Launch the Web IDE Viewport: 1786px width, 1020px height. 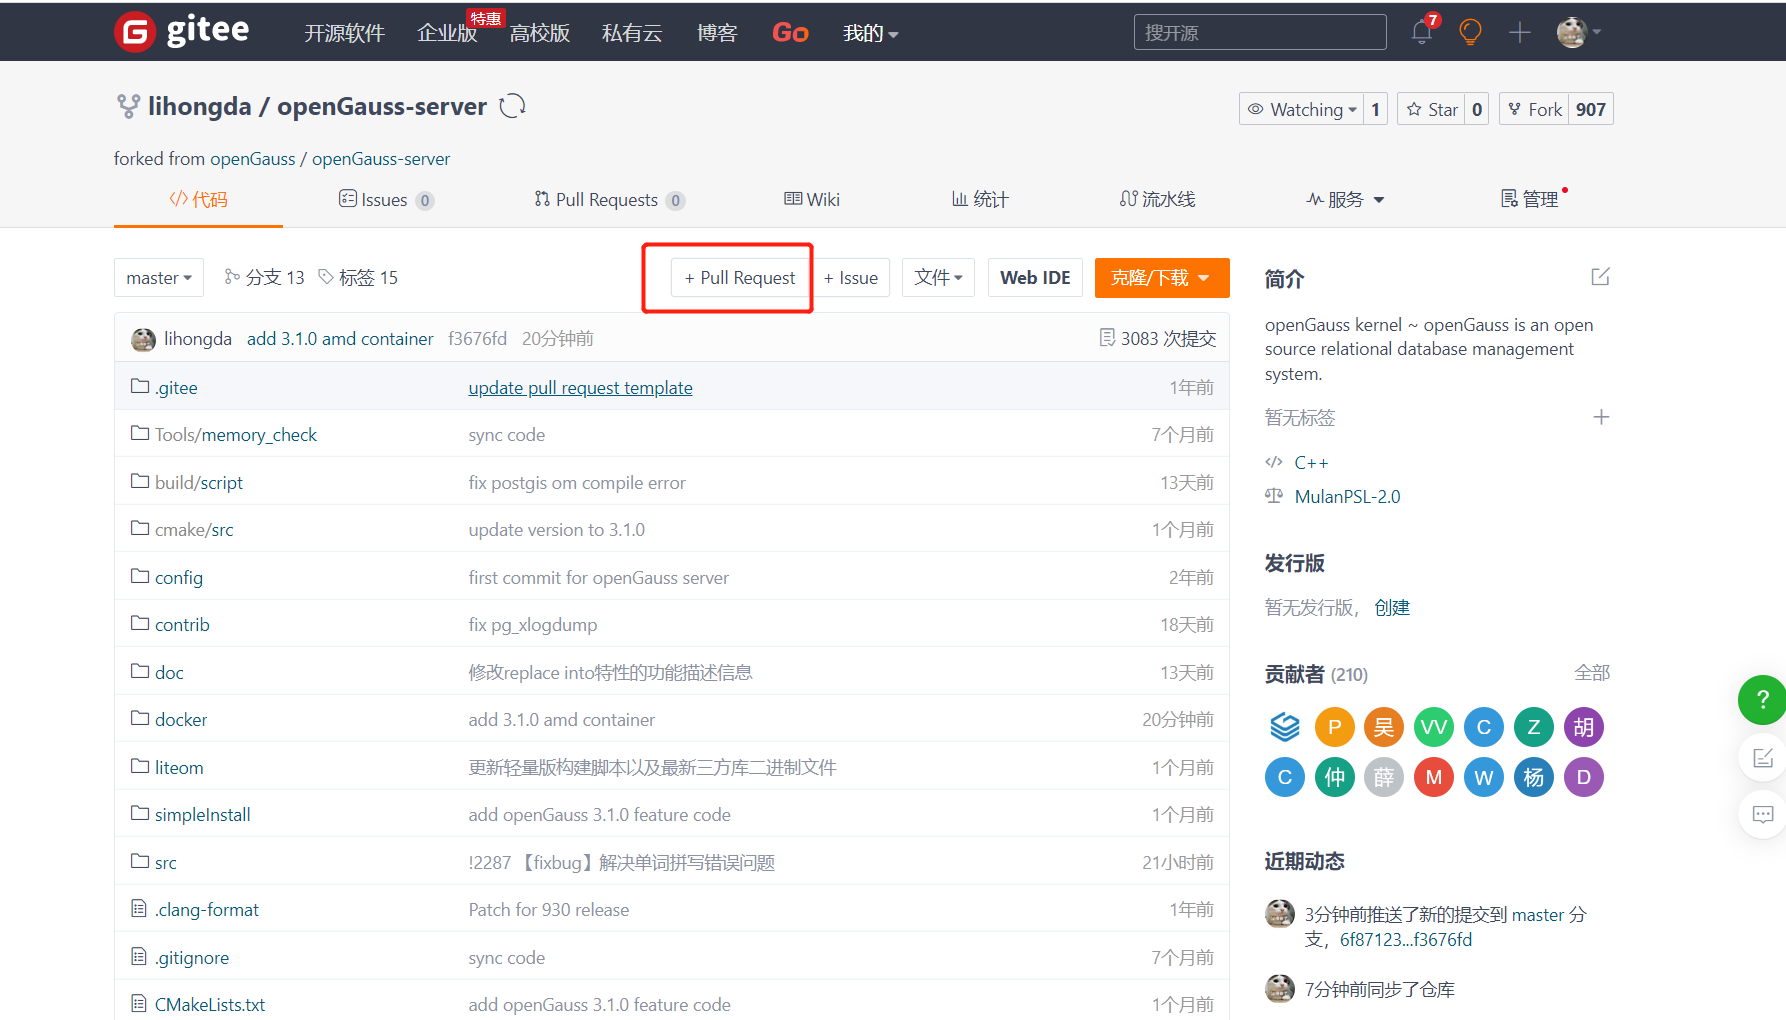[1035, 278]
